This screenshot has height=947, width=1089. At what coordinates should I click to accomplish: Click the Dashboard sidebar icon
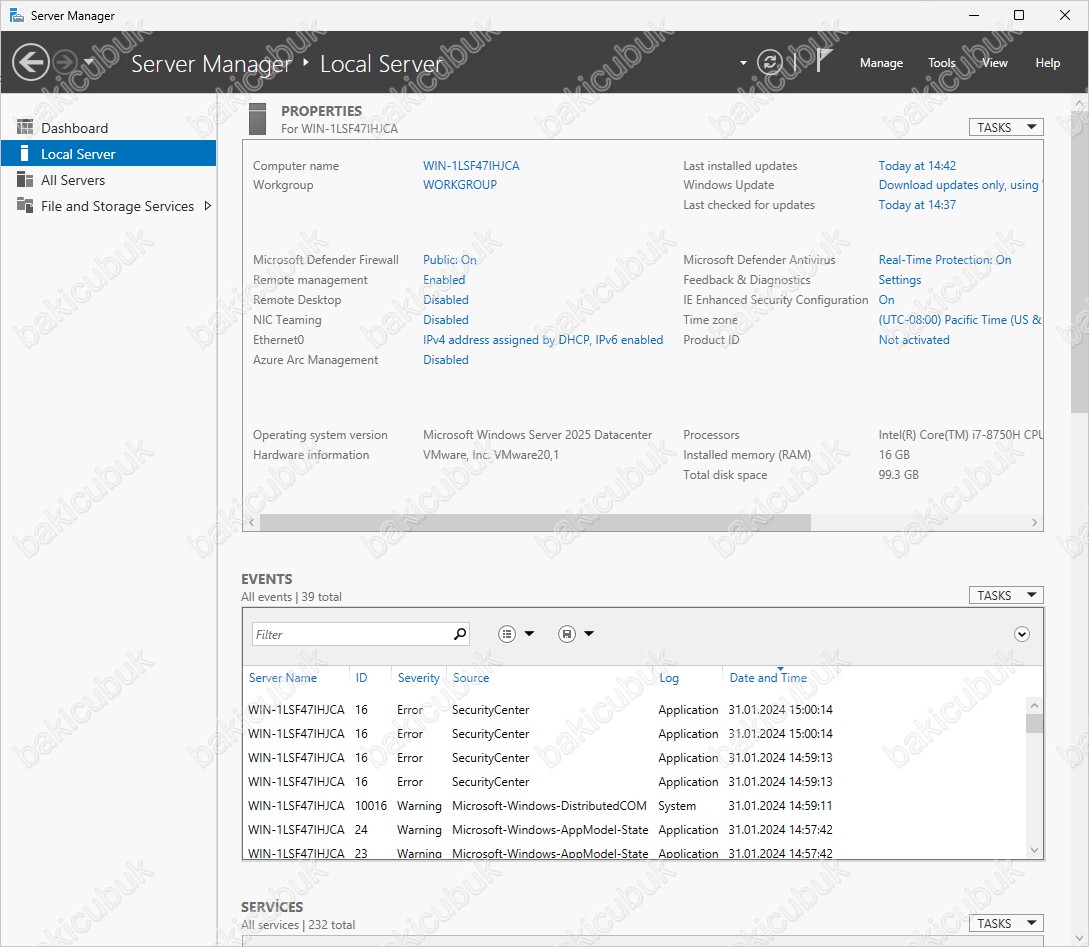[x=25, y=127]
